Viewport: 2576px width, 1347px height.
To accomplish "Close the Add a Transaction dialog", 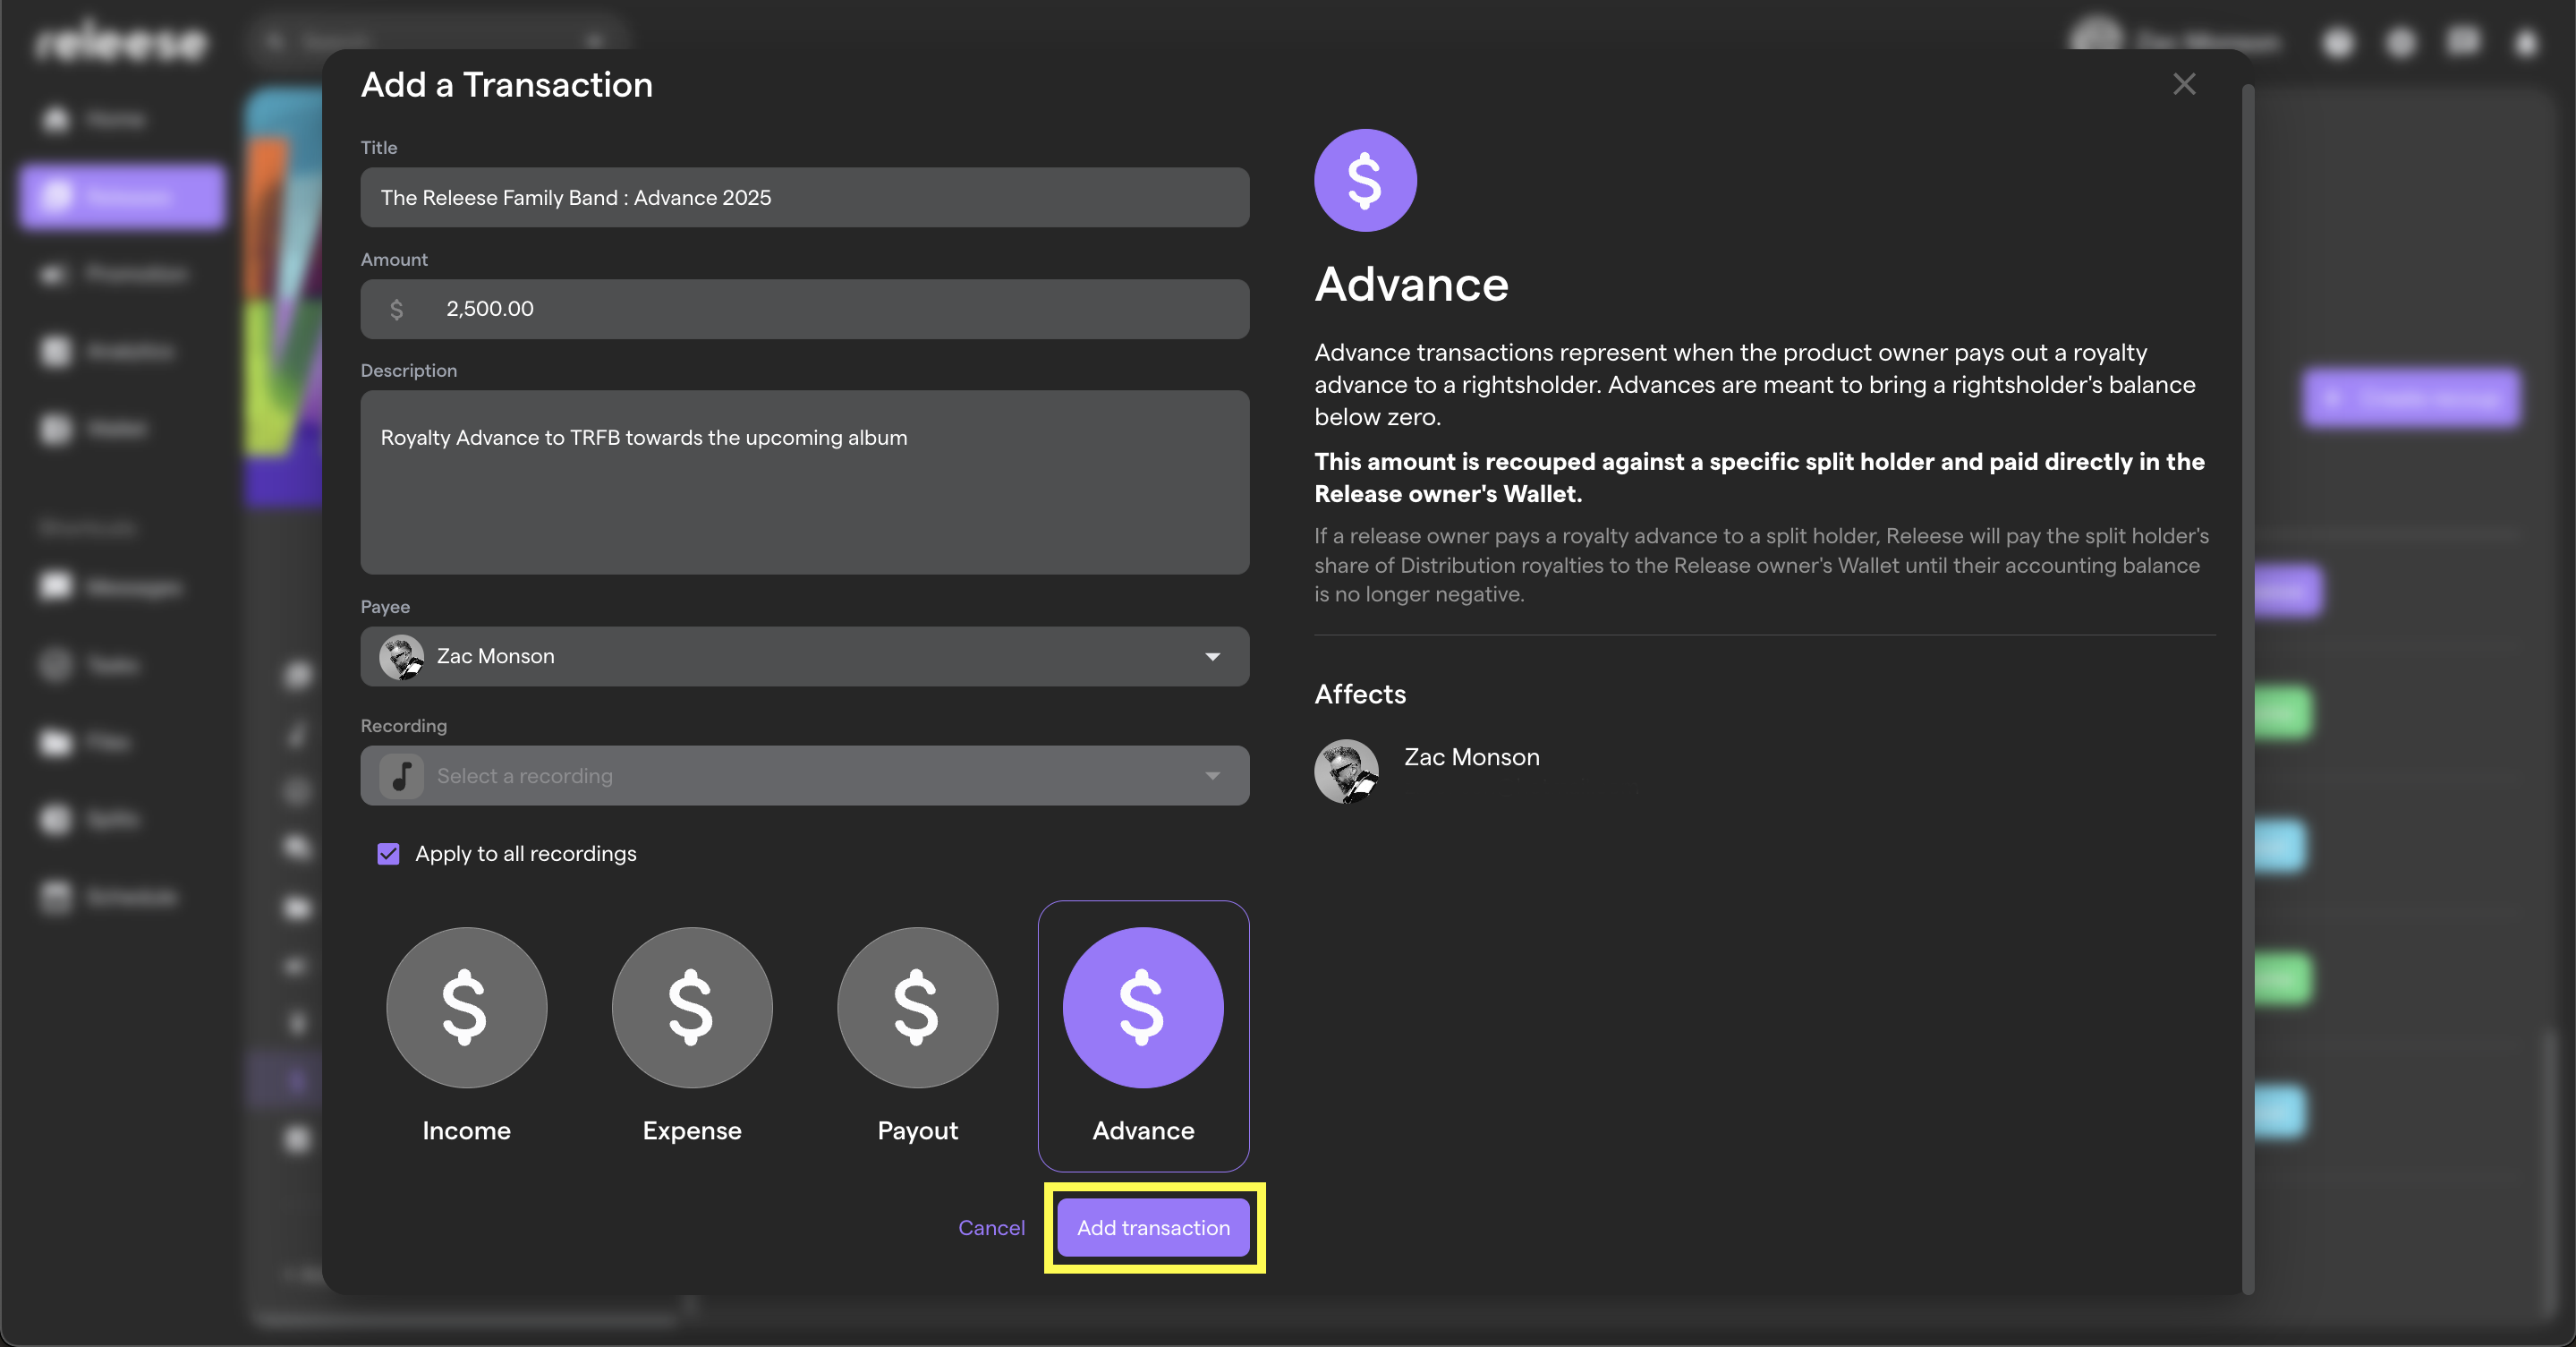I will tap(2184, 84).
